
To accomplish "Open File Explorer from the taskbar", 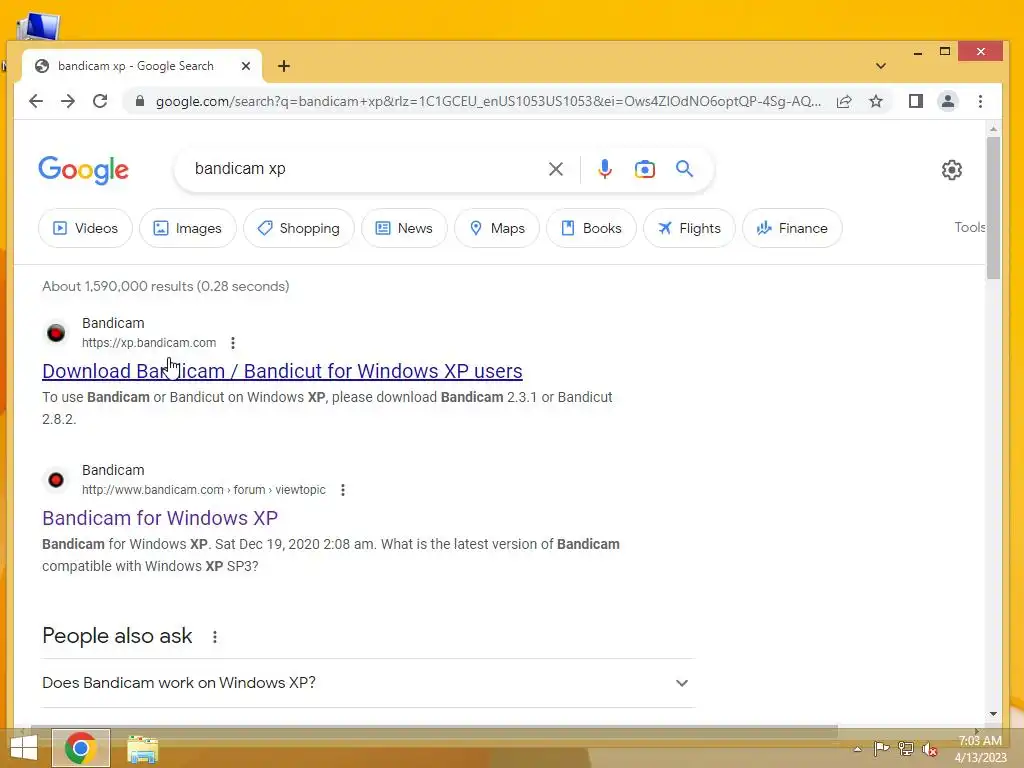I will (x=142, y=749).
